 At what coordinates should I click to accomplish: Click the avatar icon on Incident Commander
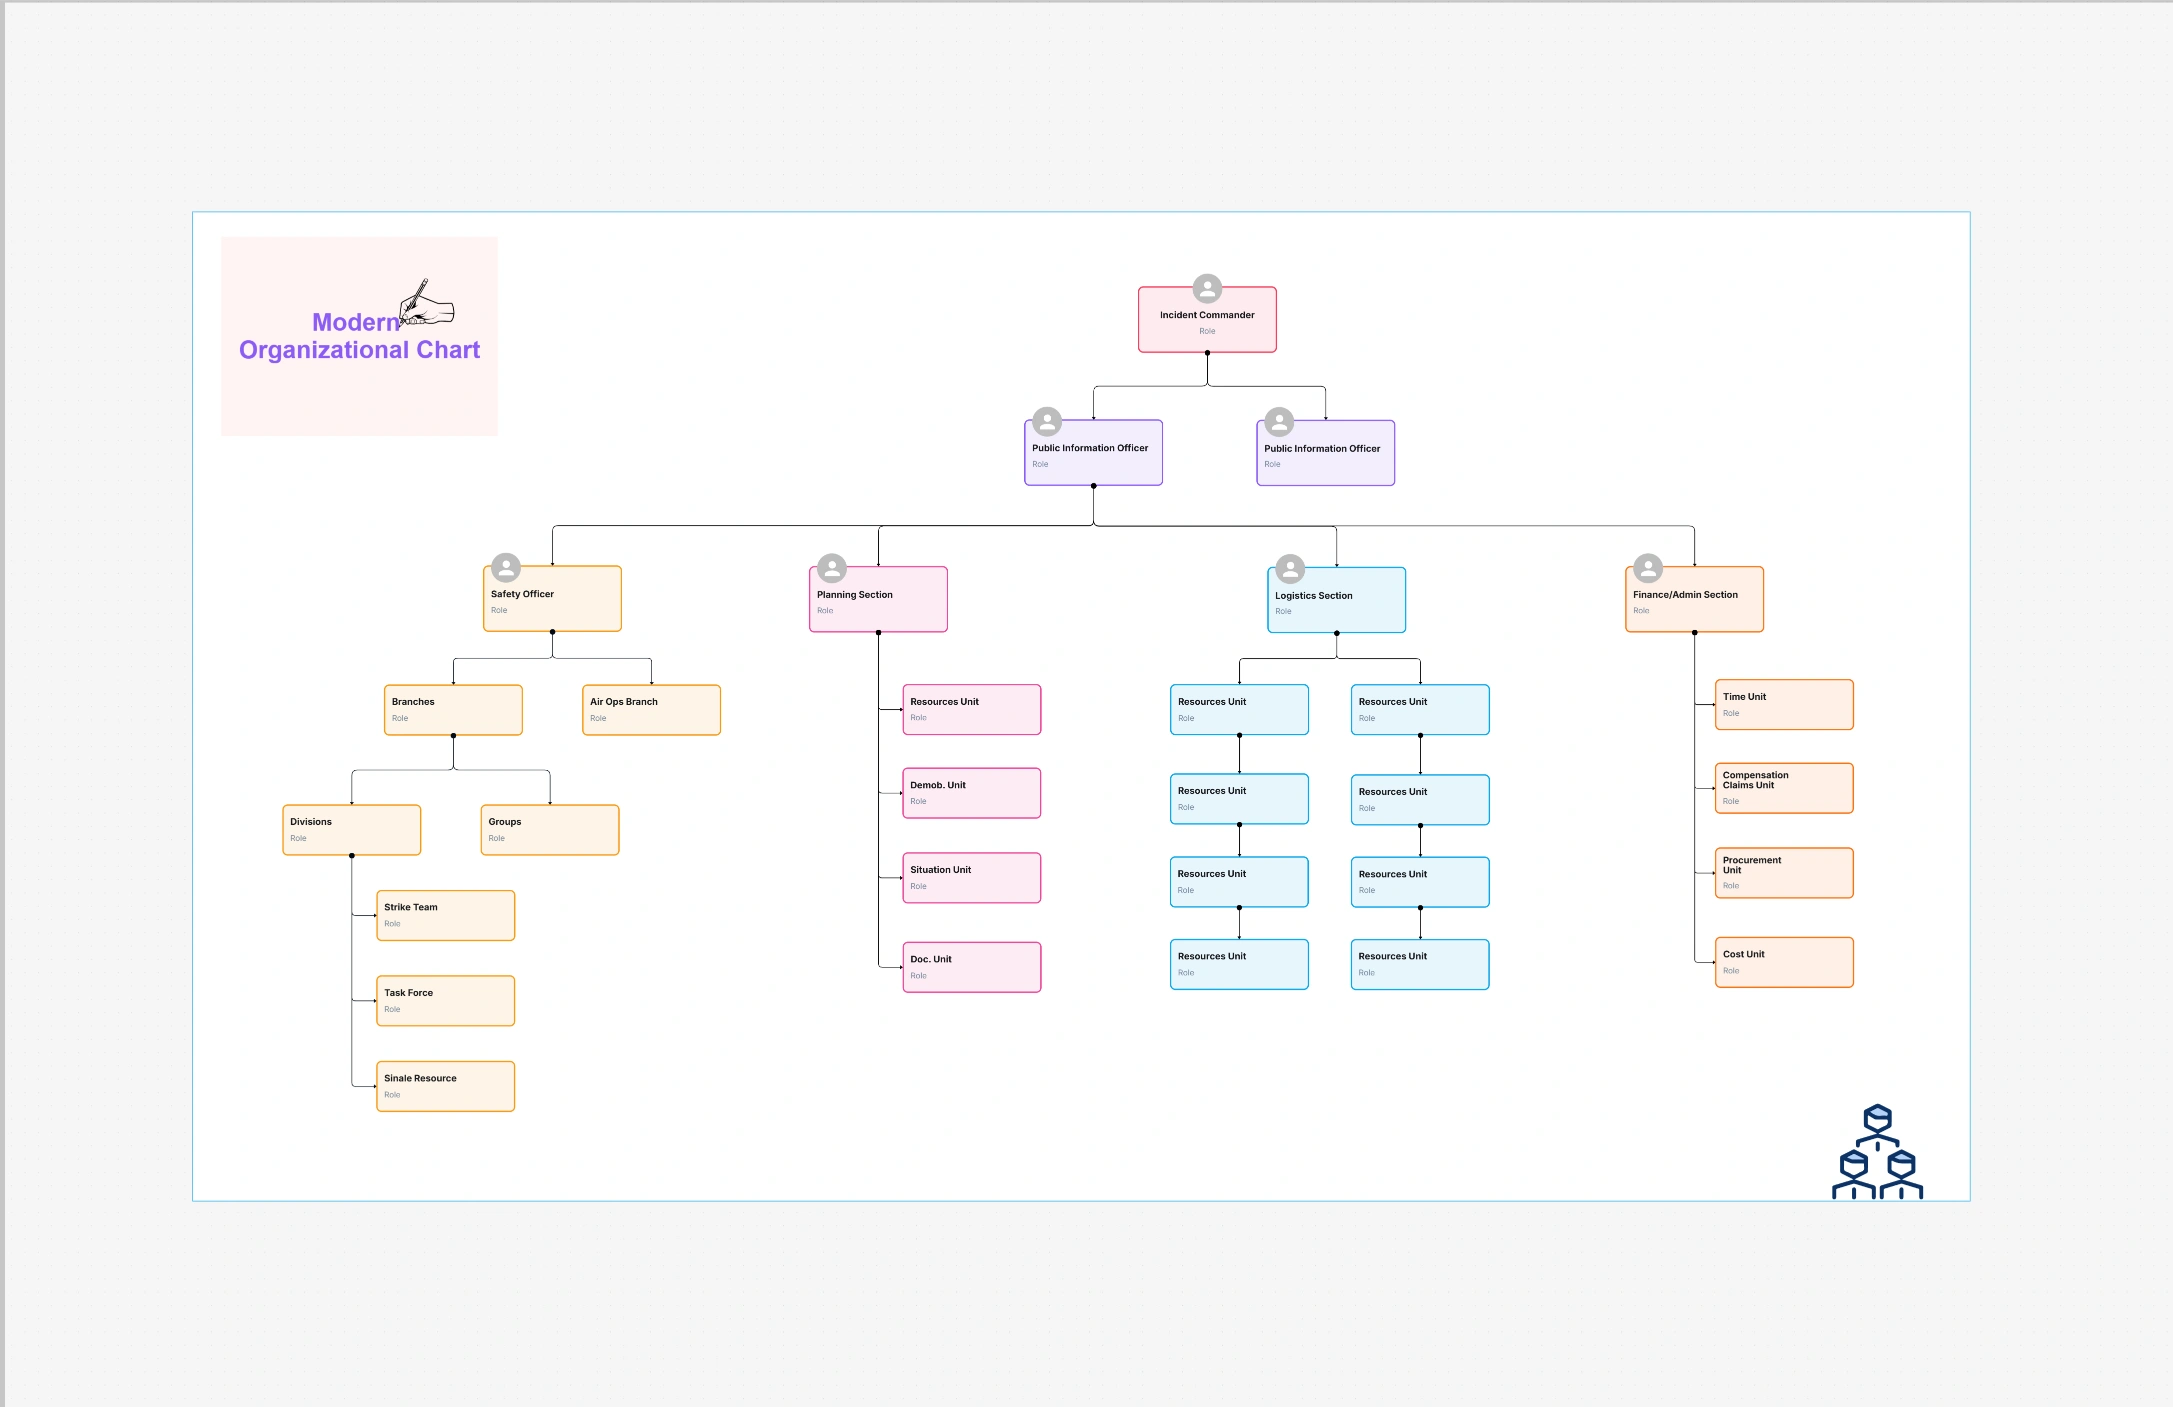point(1207,288)
